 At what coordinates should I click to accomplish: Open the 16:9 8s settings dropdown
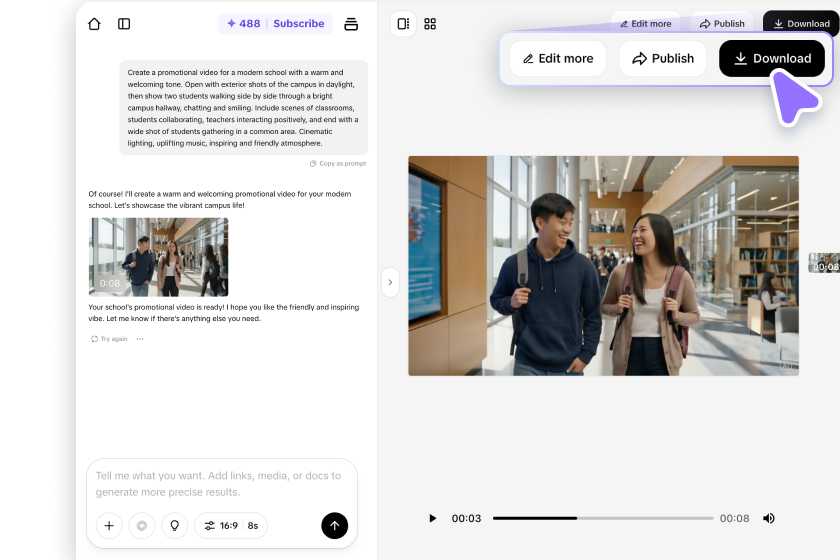coord(231,526)
